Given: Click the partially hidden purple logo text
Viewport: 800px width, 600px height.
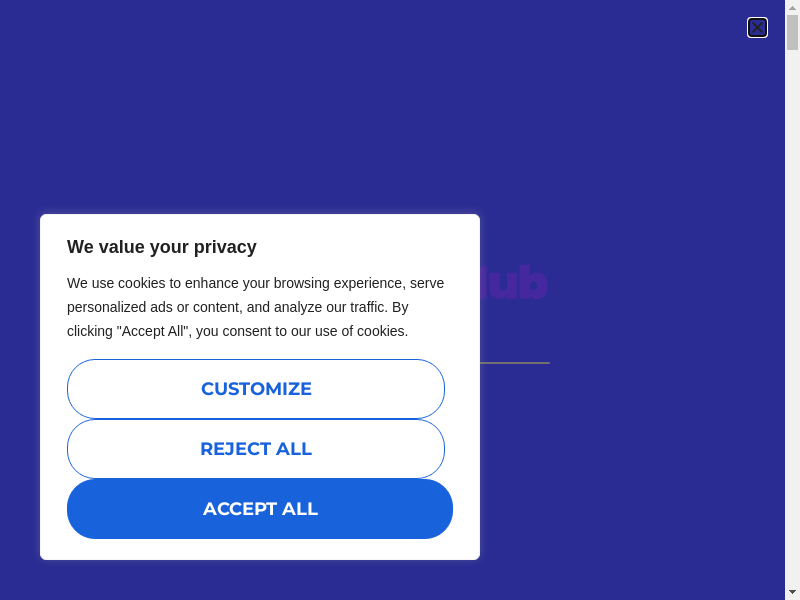Looking at the screenshot, I should (514, 284).
